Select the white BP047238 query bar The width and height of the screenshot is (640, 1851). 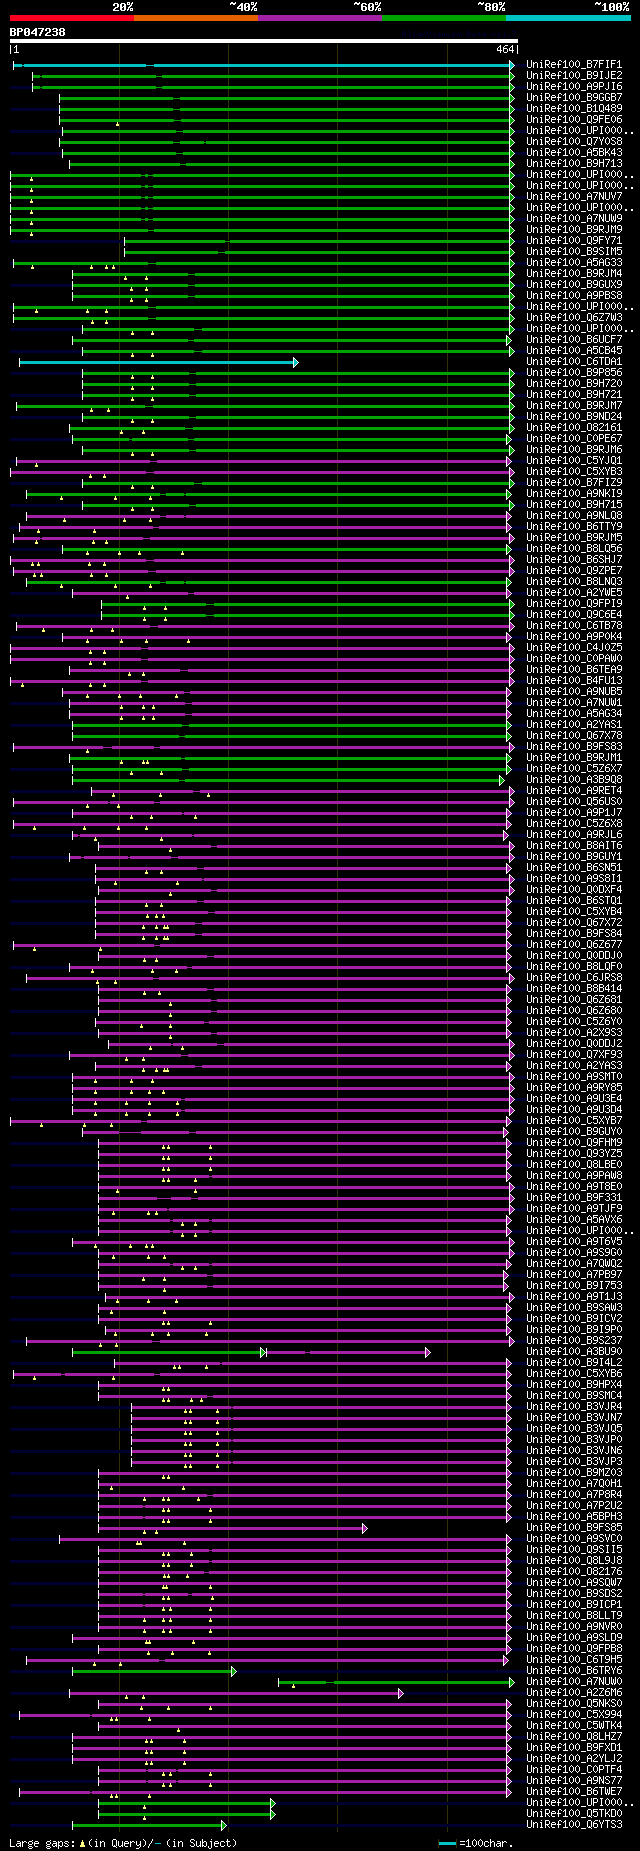(263, 41)
